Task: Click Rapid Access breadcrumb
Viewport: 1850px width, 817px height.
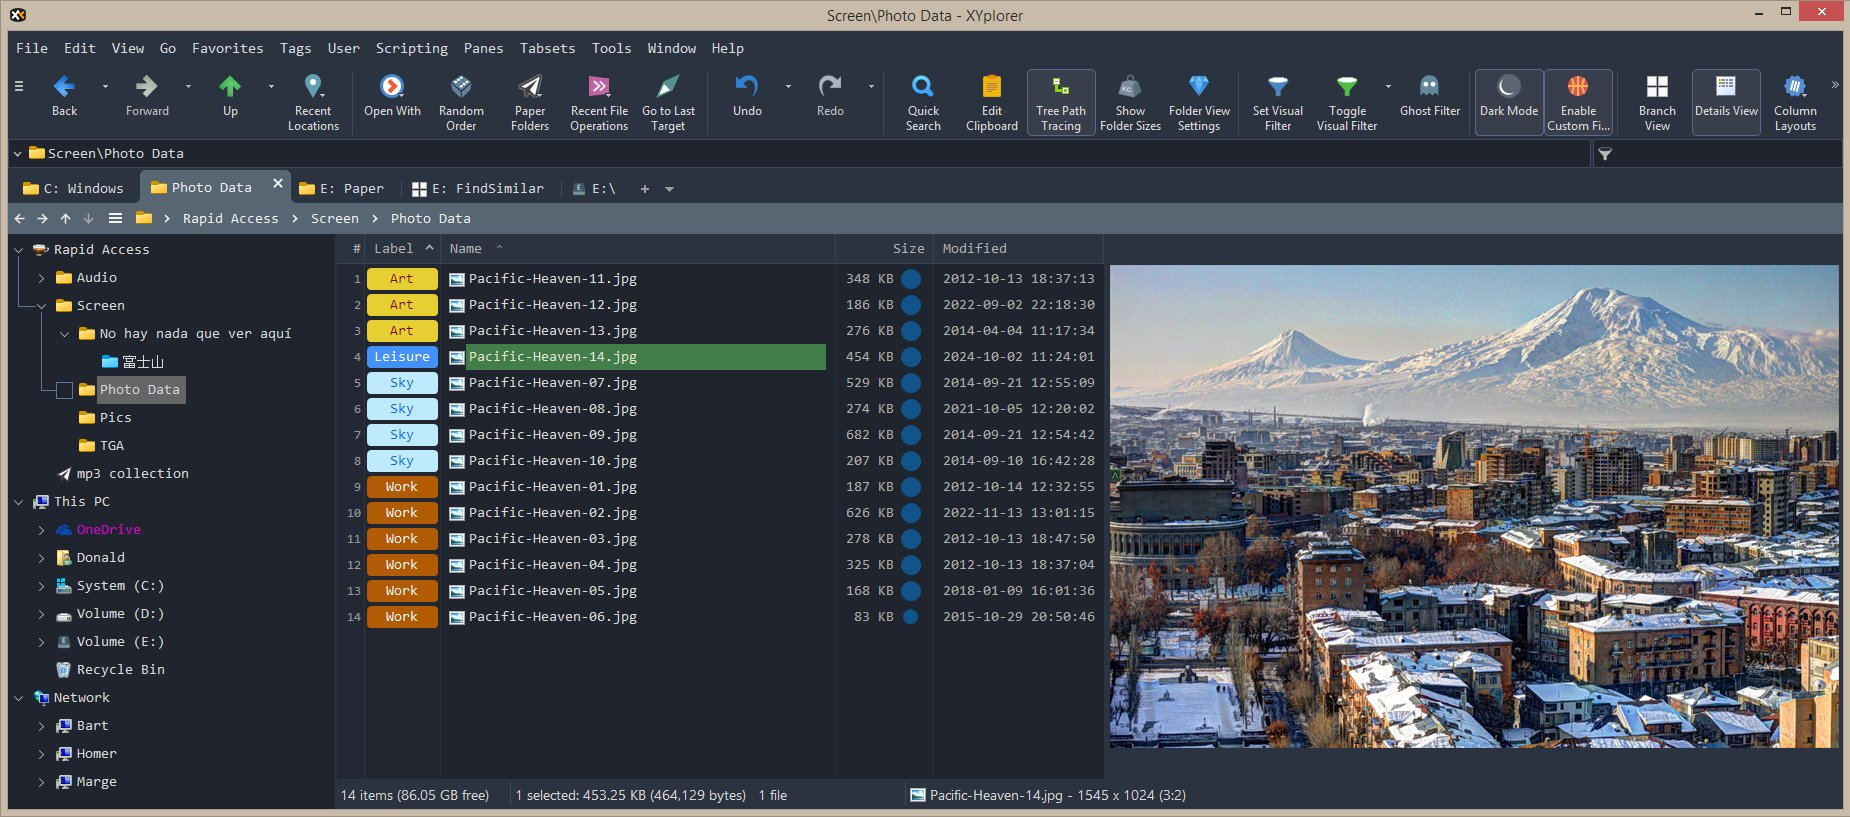Action: point(231,218)
